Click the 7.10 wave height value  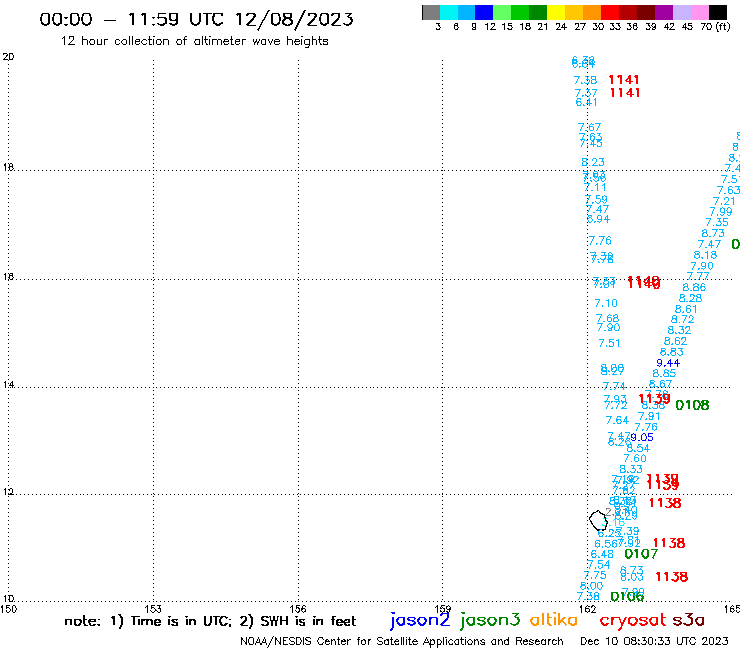[x=606, y=303]
